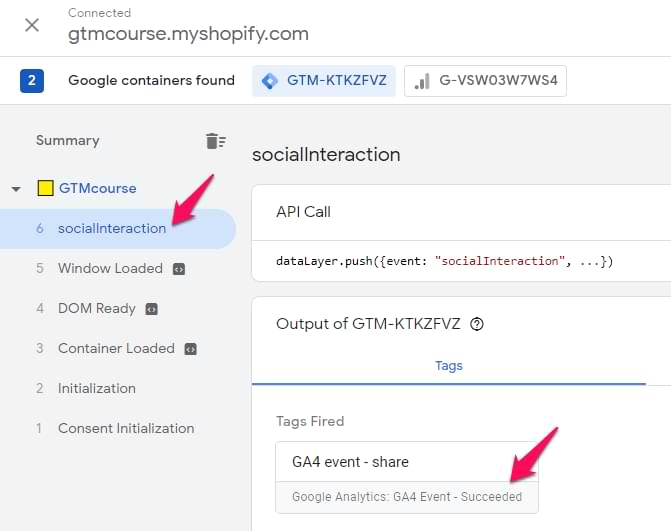
Task: Collapse the GTMcourse tree node
Action: [x=16, y=189]
